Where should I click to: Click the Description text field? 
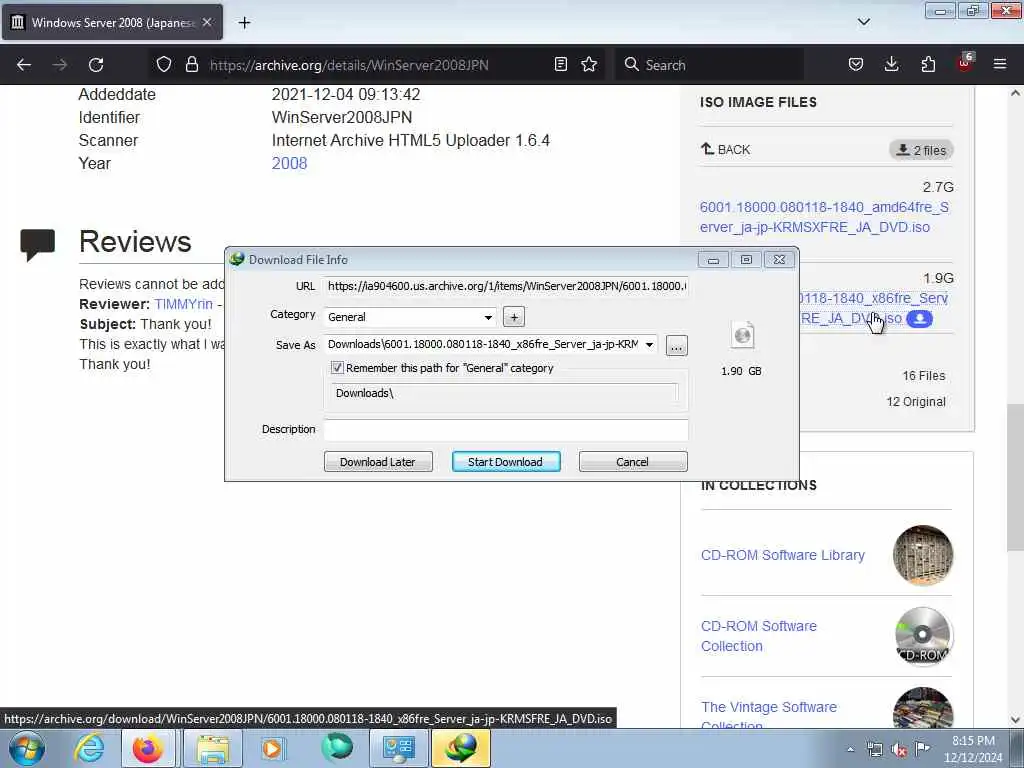(x=506, y=429)
